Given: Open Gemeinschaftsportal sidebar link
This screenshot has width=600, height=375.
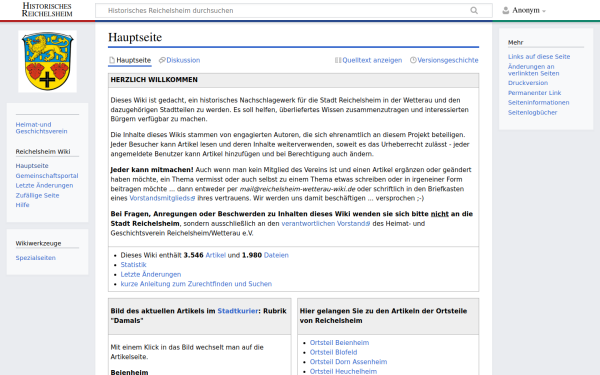Looking at the screenshot, I should click(x=47, y=176).
